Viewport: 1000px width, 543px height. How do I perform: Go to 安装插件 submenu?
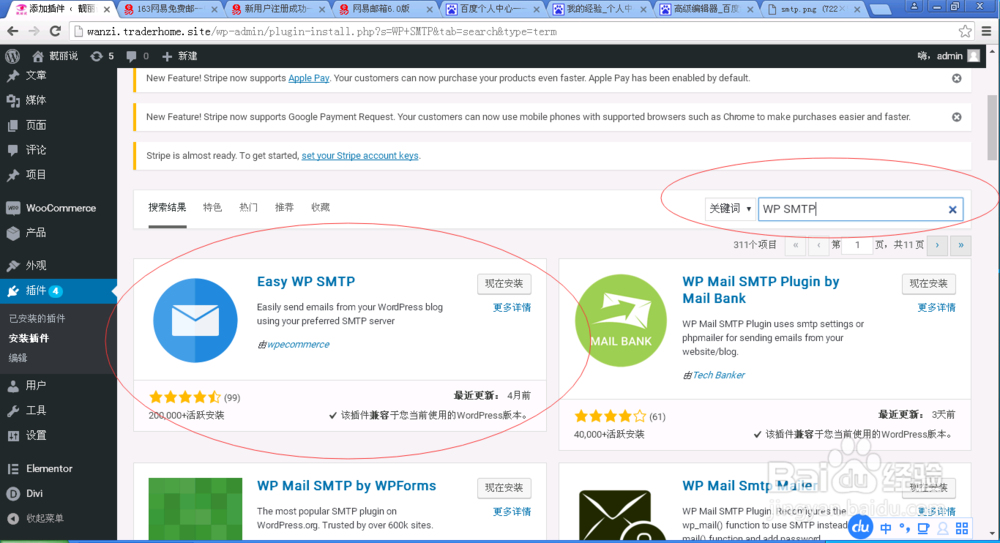[29, 338]
